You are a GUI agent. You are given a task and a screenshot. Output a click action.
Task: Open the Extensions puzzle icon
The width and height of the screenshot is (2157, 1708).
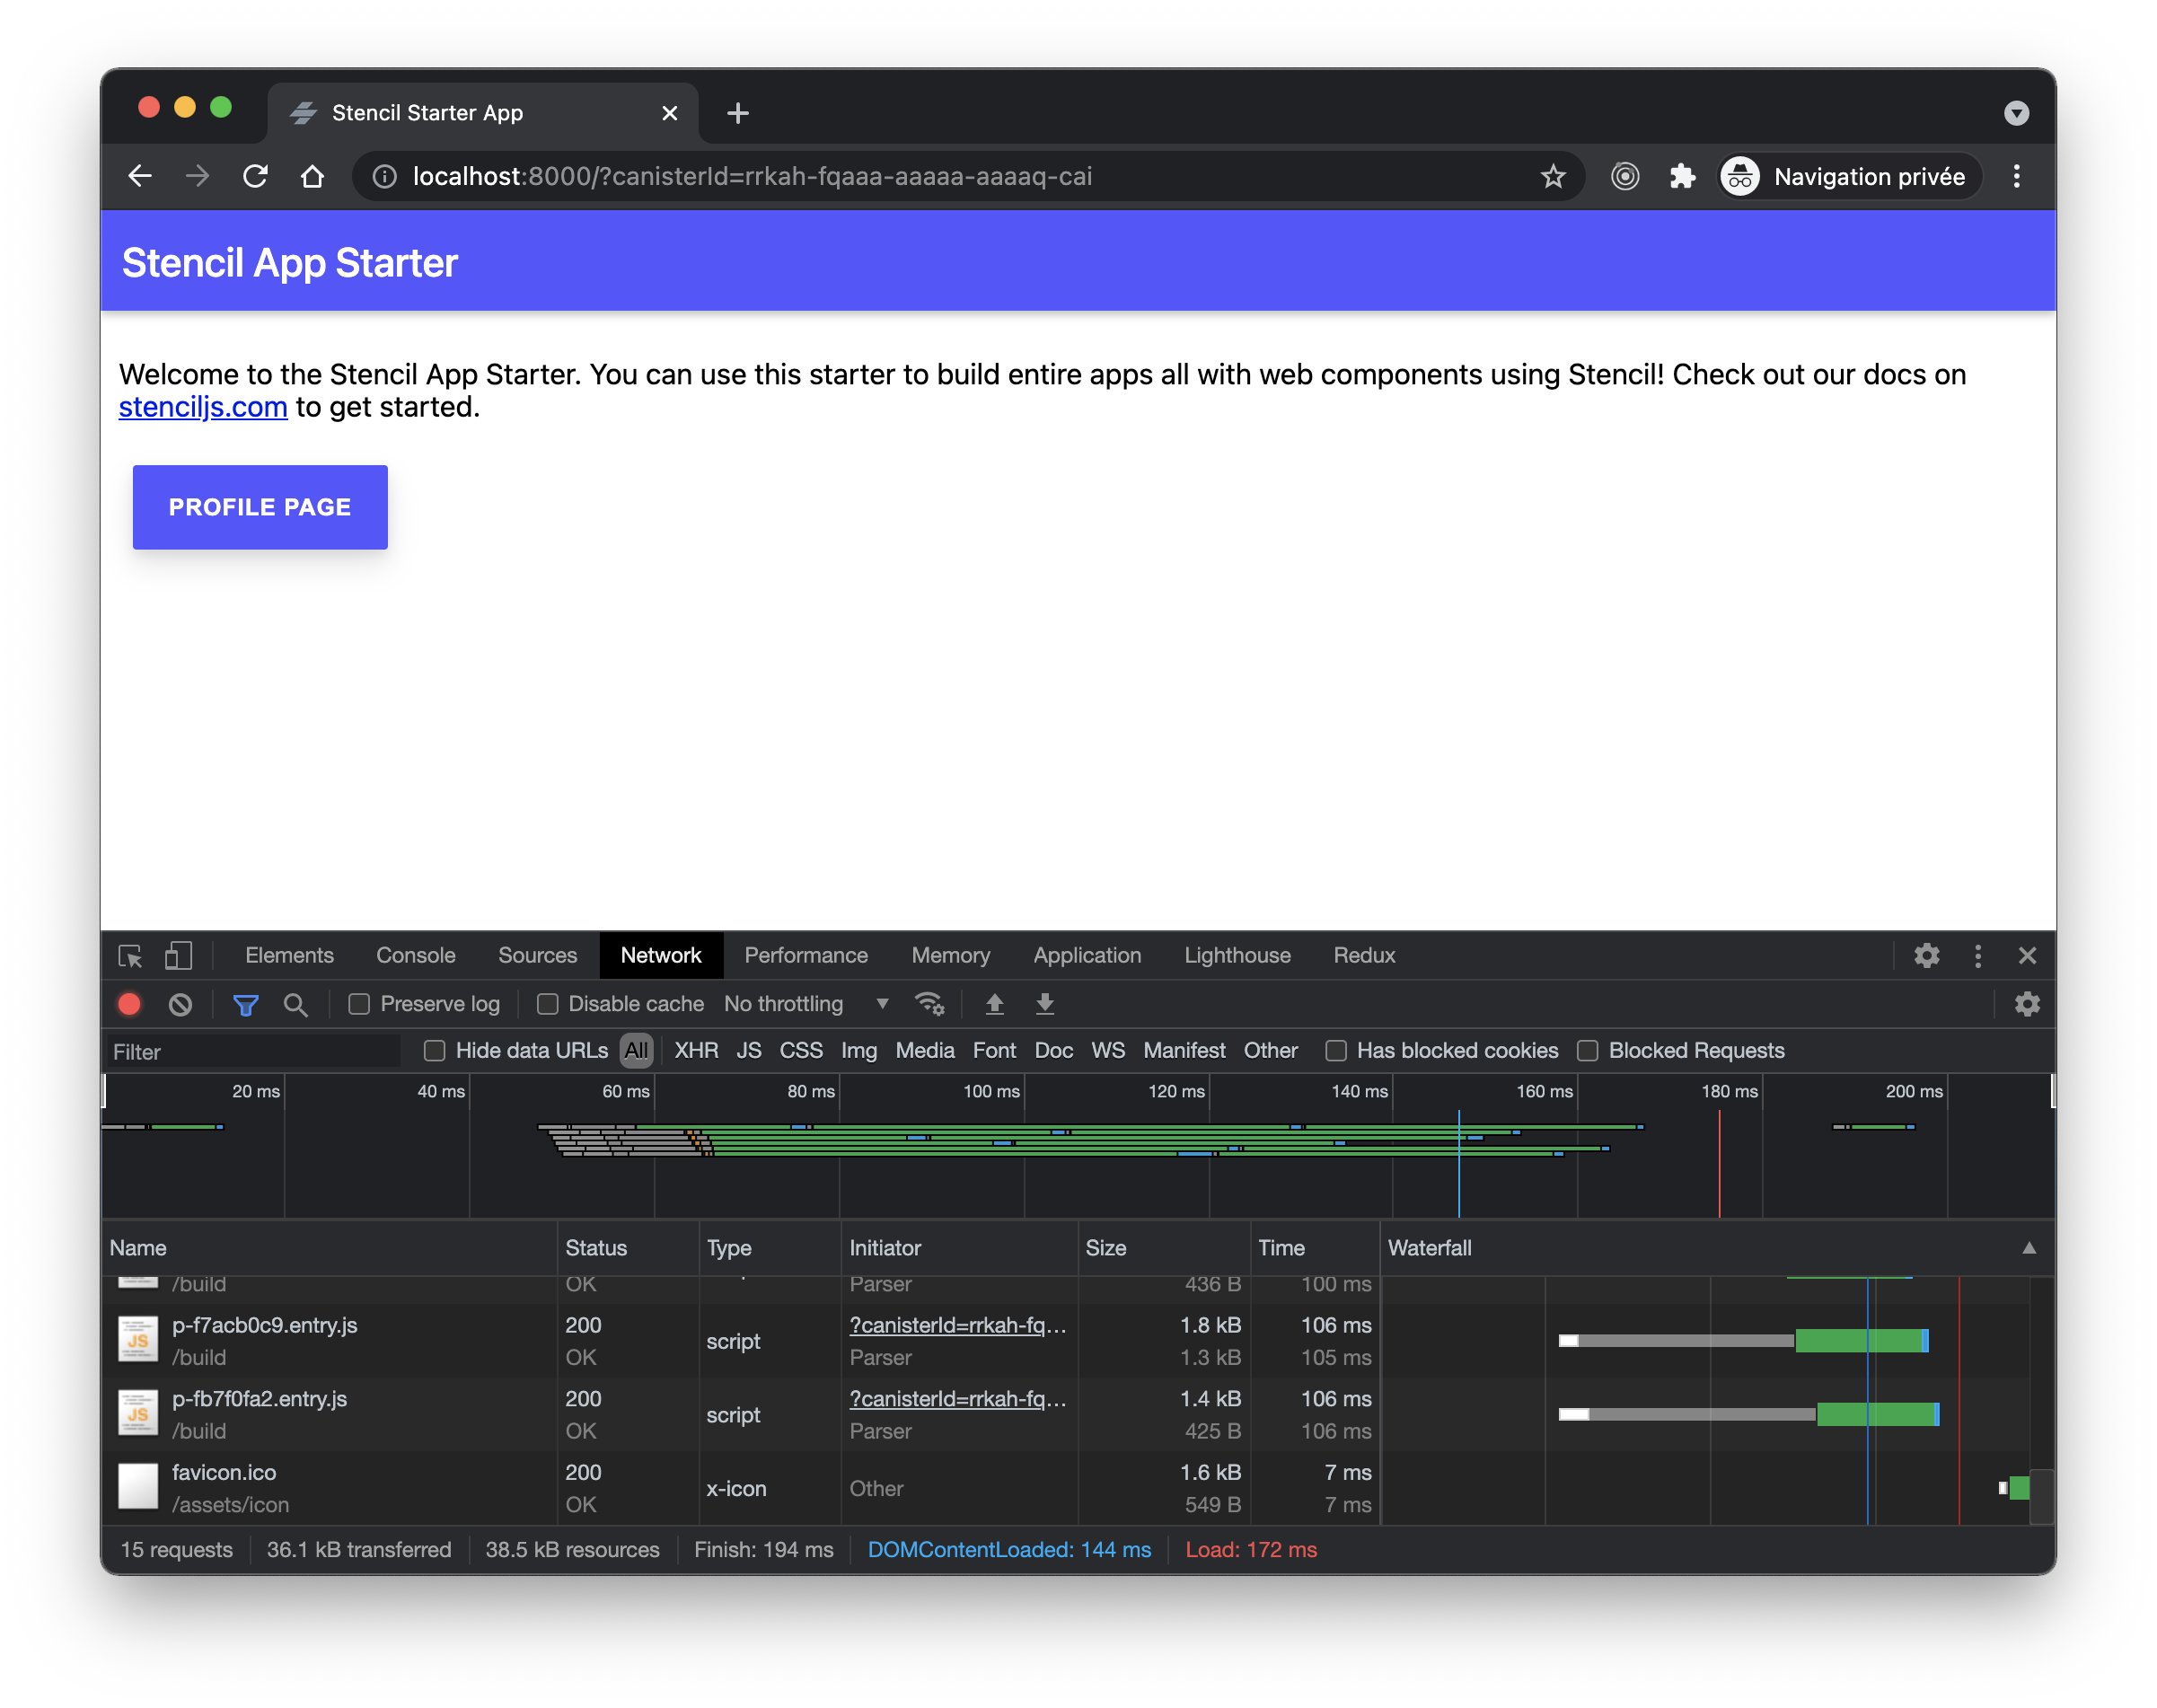[1682, 177]
